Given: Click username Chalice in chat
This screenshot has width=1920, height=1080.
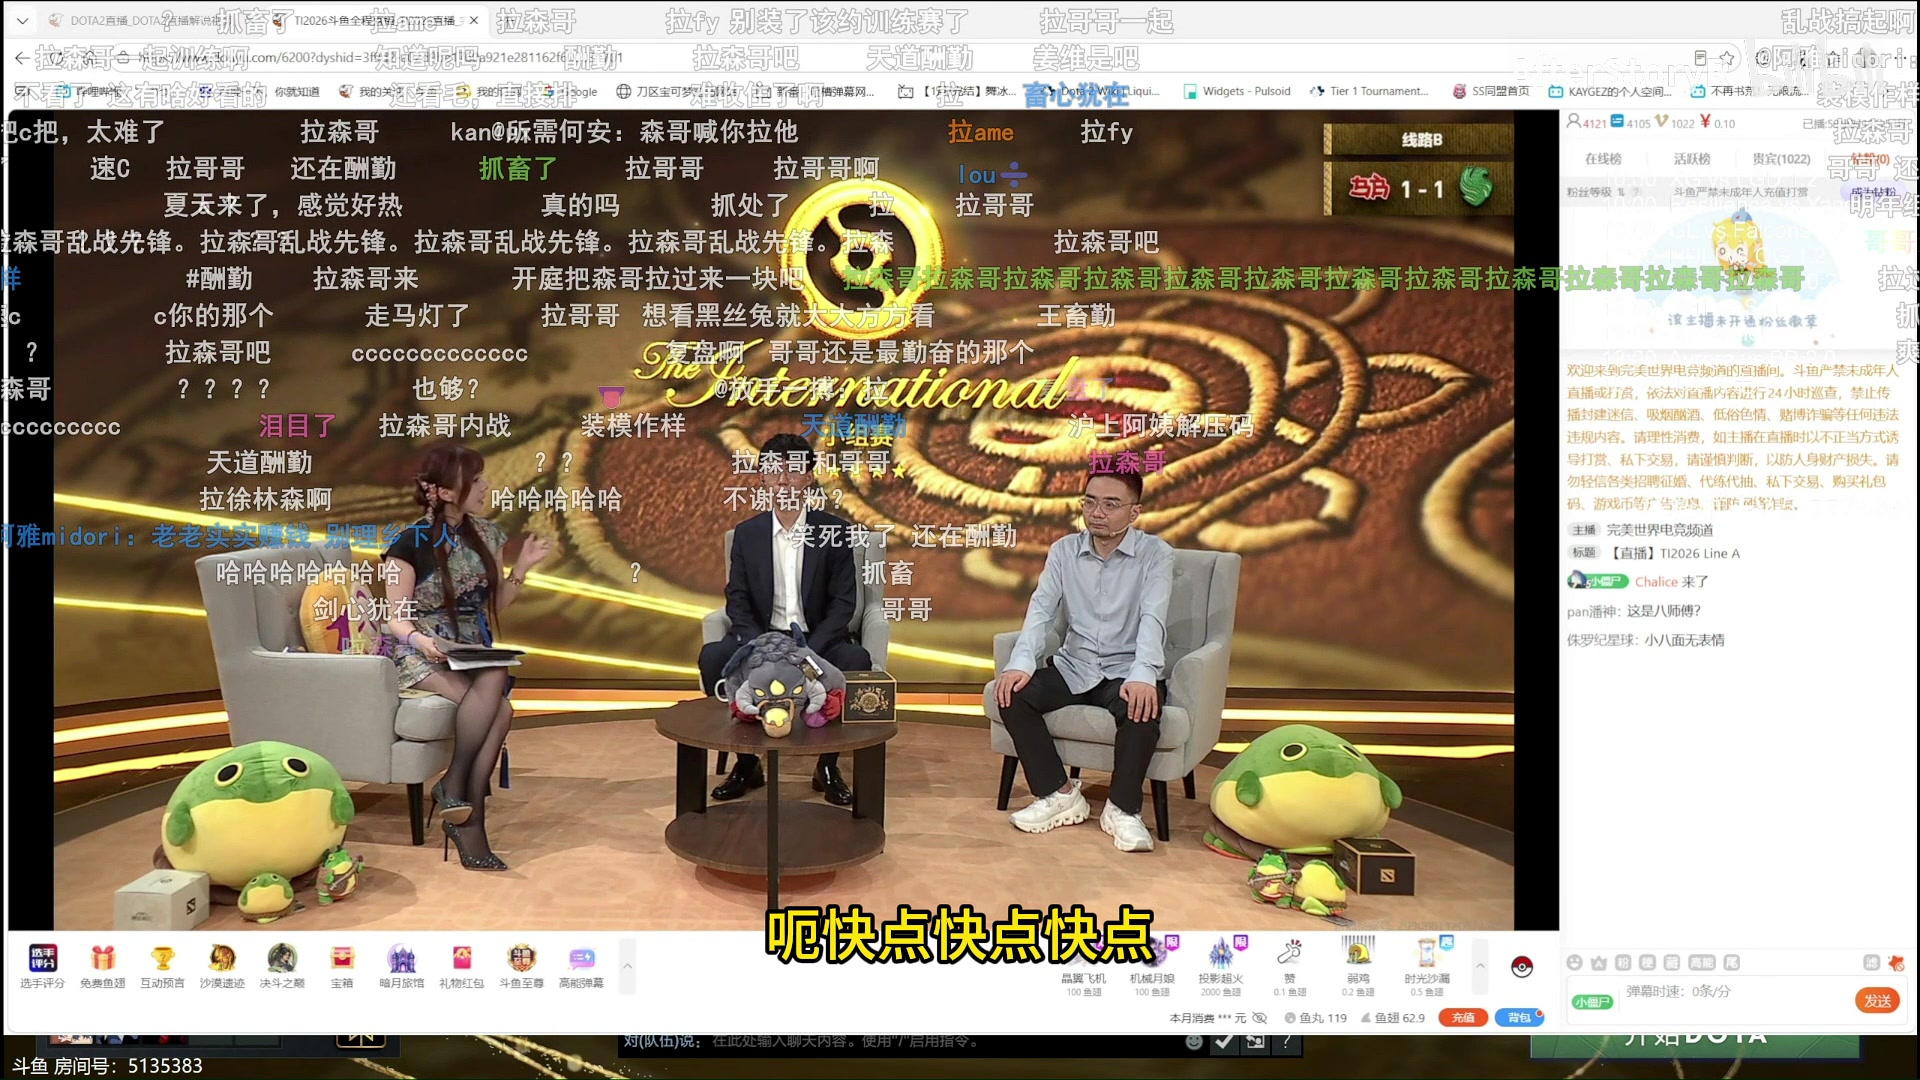Looking at the screenshot, I should tap(1656, 581).
